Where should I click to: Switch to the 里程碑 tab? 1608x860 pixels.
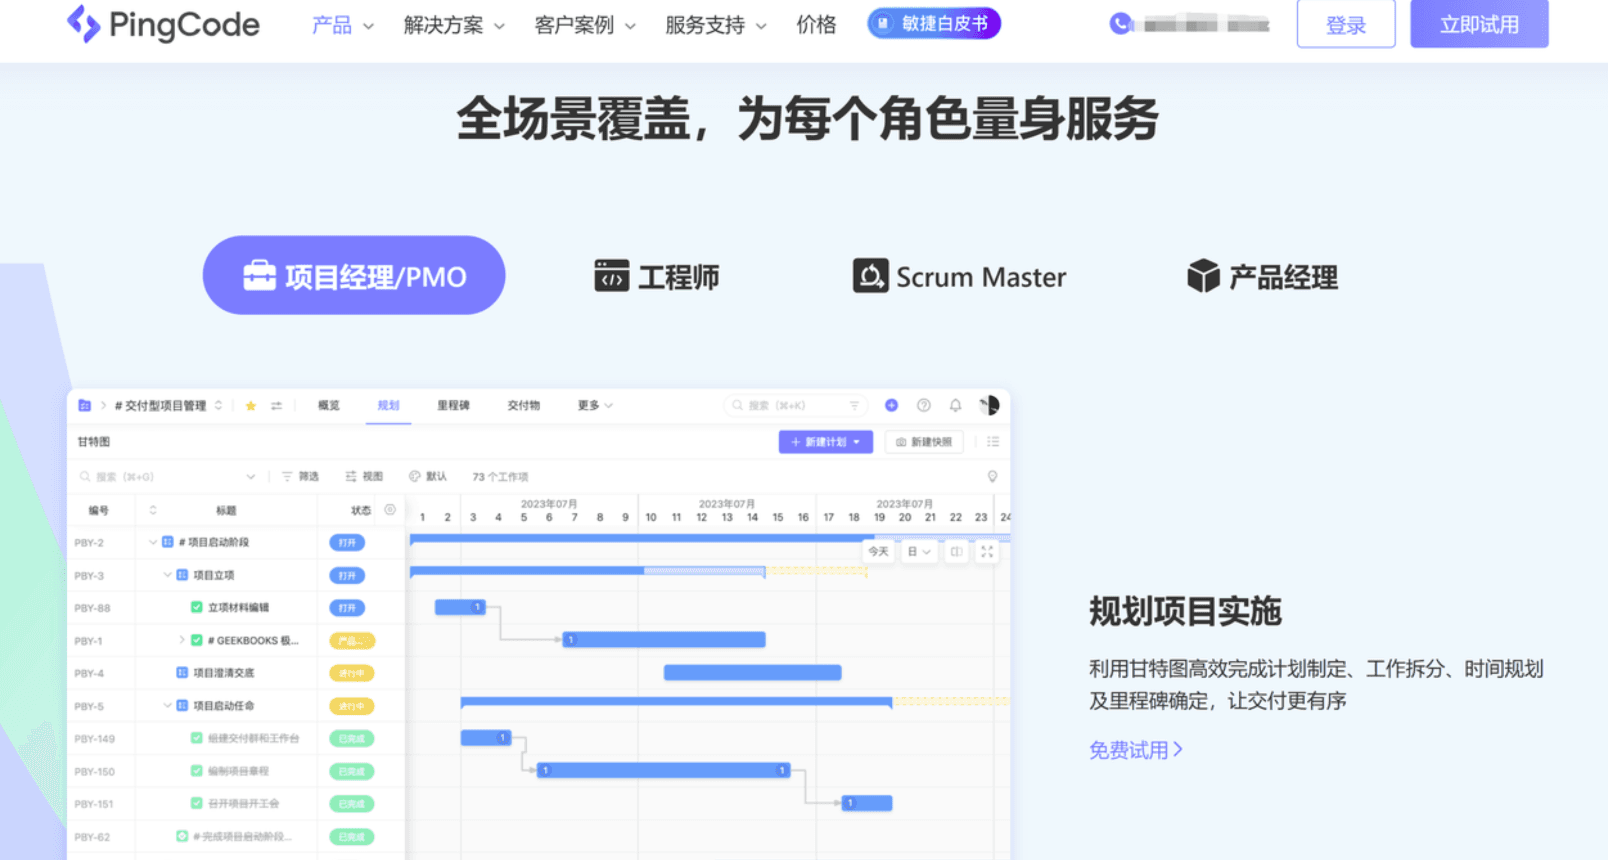453,405
